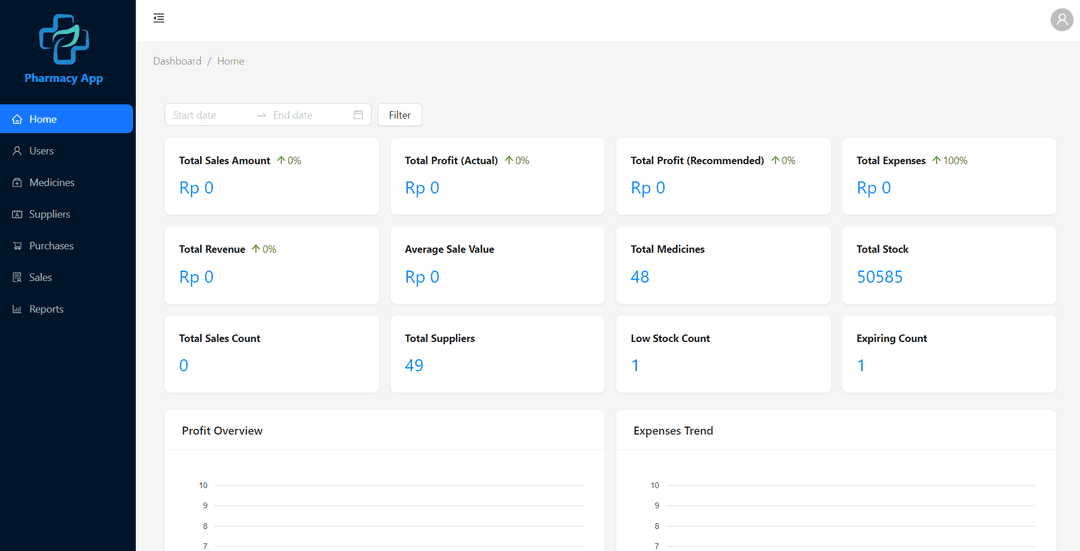Click the Medicines kit icon in sidebar
This screenshot has height=551, width=1080.
click(17, 183)
